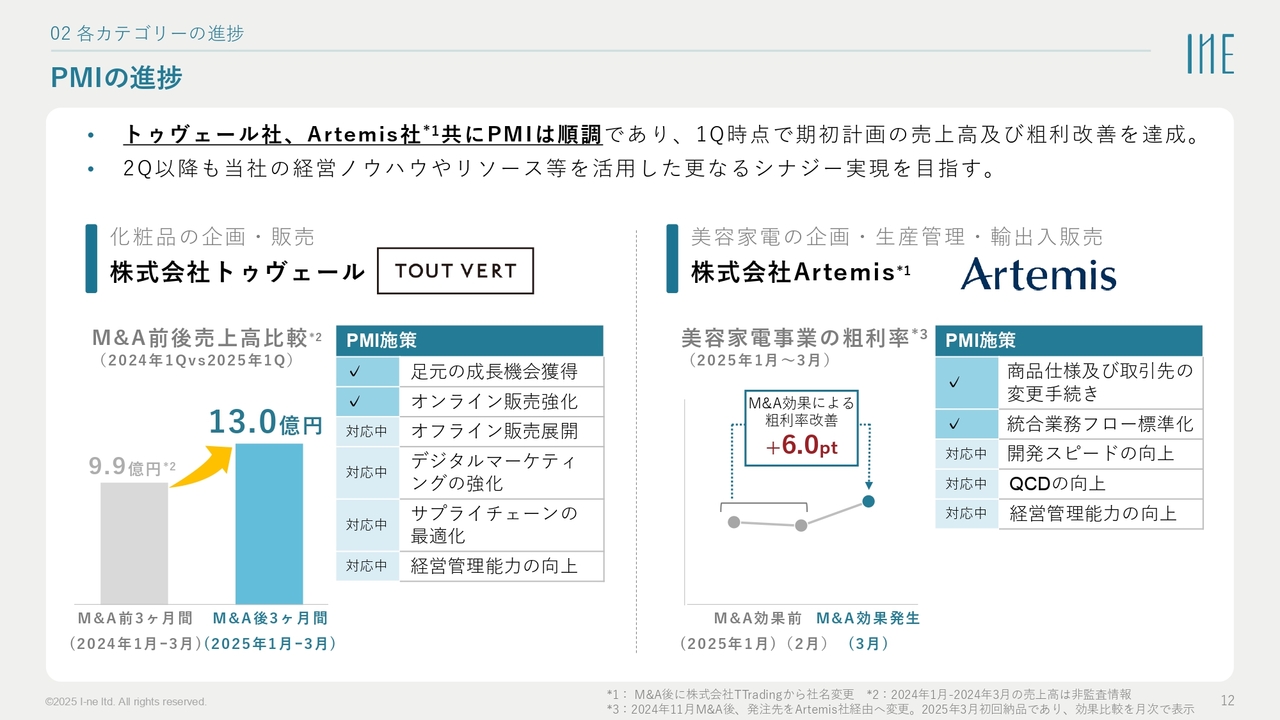
Task: Click 対応中 status beside QCDの向上
Action: point(966,484)
